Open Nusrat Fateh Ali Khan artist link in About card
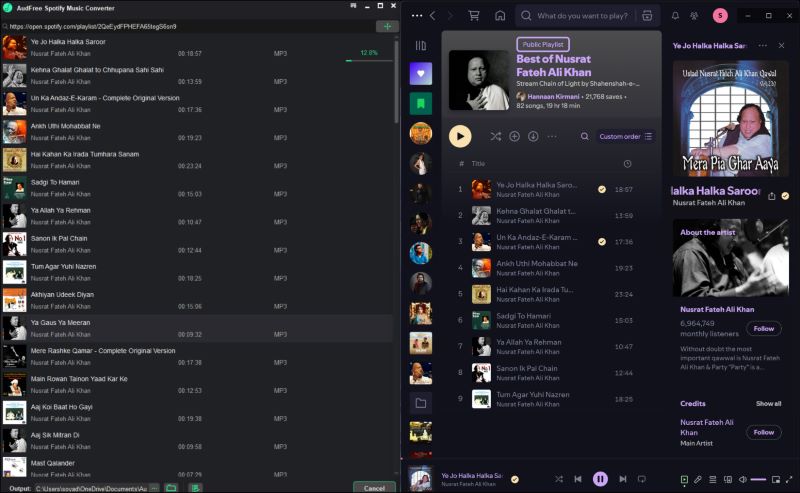Viewport: 800px width, 493px height. pyautogui.click(x=717, y=309)
